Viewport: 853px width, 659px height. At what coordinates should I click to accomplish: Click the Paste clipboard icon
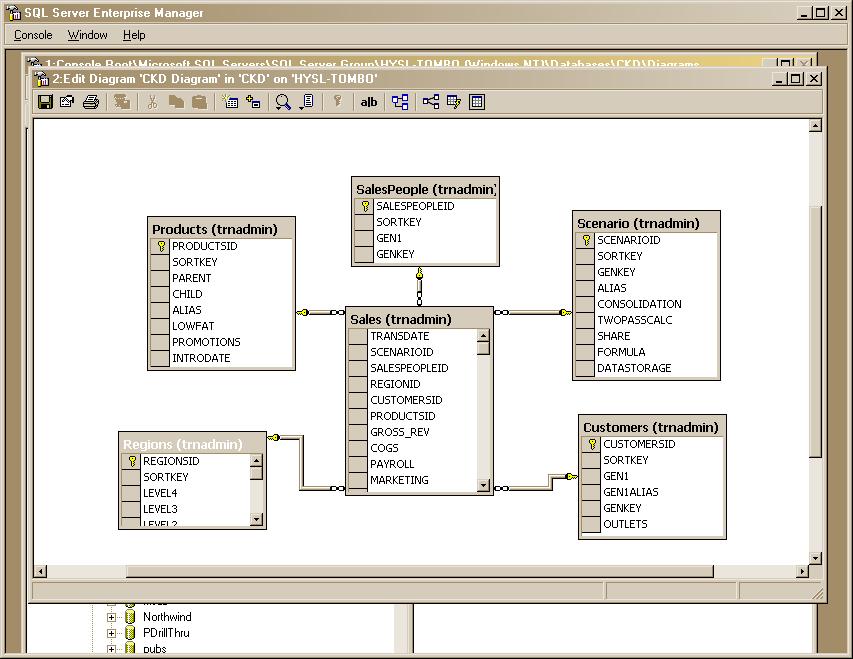(200, 102)
